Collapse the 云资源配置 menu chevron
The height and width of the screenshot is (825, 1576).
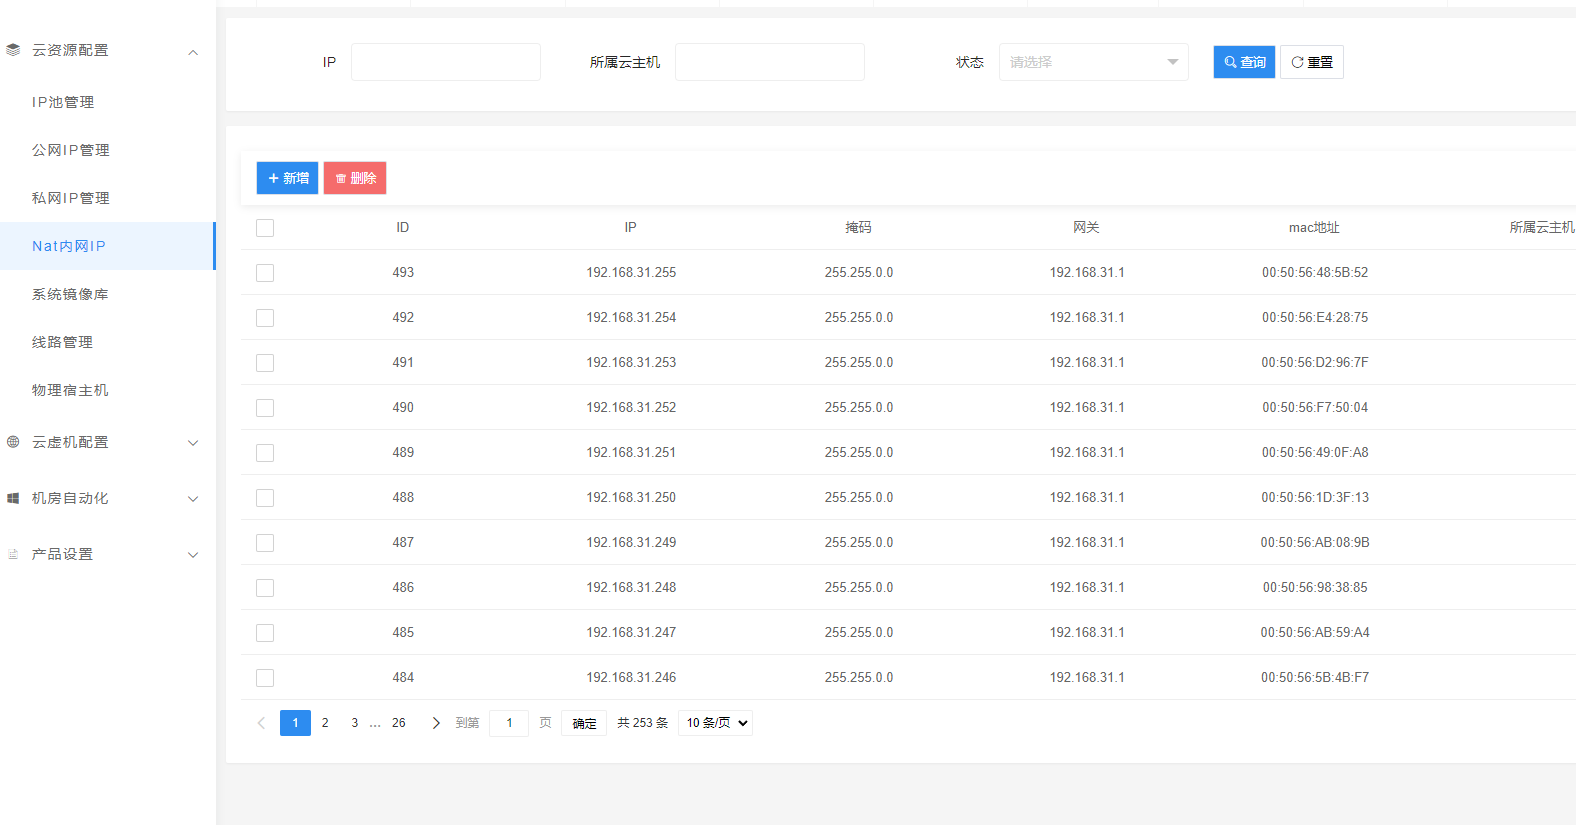tap(193, 52)
